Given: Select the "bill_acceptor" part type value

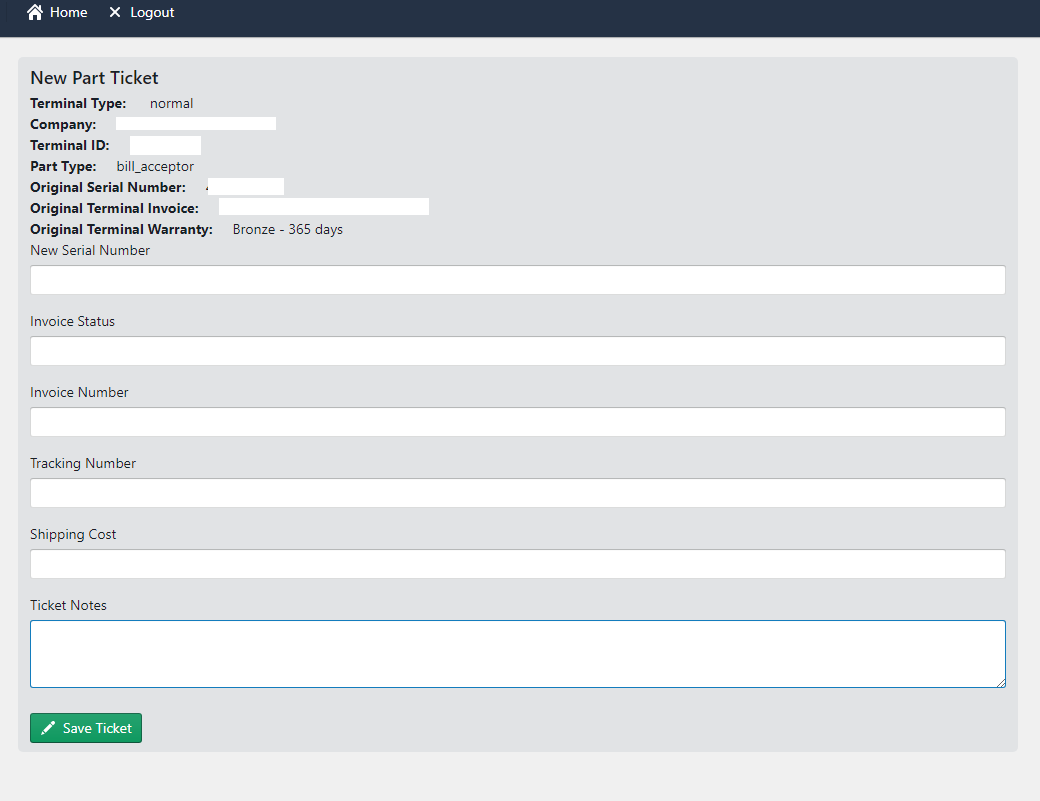Looking at the screenshot, I should coord(155,166).
